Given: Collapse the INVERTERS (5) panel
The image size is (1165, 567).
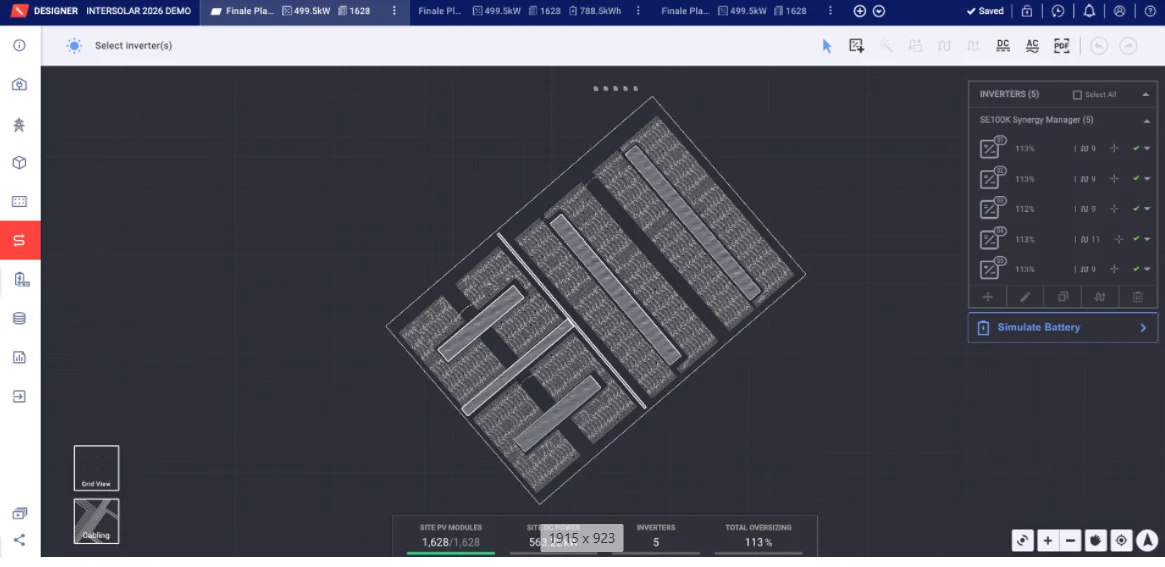Looking at the screenshot, I should point(1146,95).
